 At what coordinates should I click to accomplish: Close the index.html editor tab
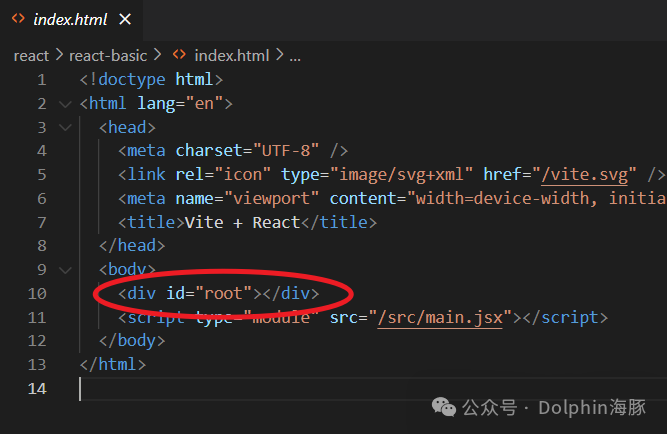(x=125, y=19)
